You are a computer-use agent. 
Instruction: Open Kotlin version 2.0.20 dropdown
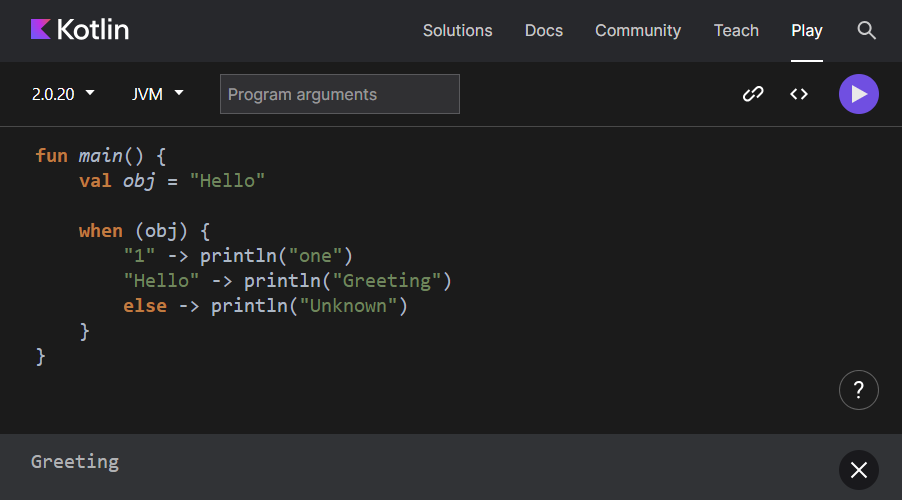coord(63,94)
